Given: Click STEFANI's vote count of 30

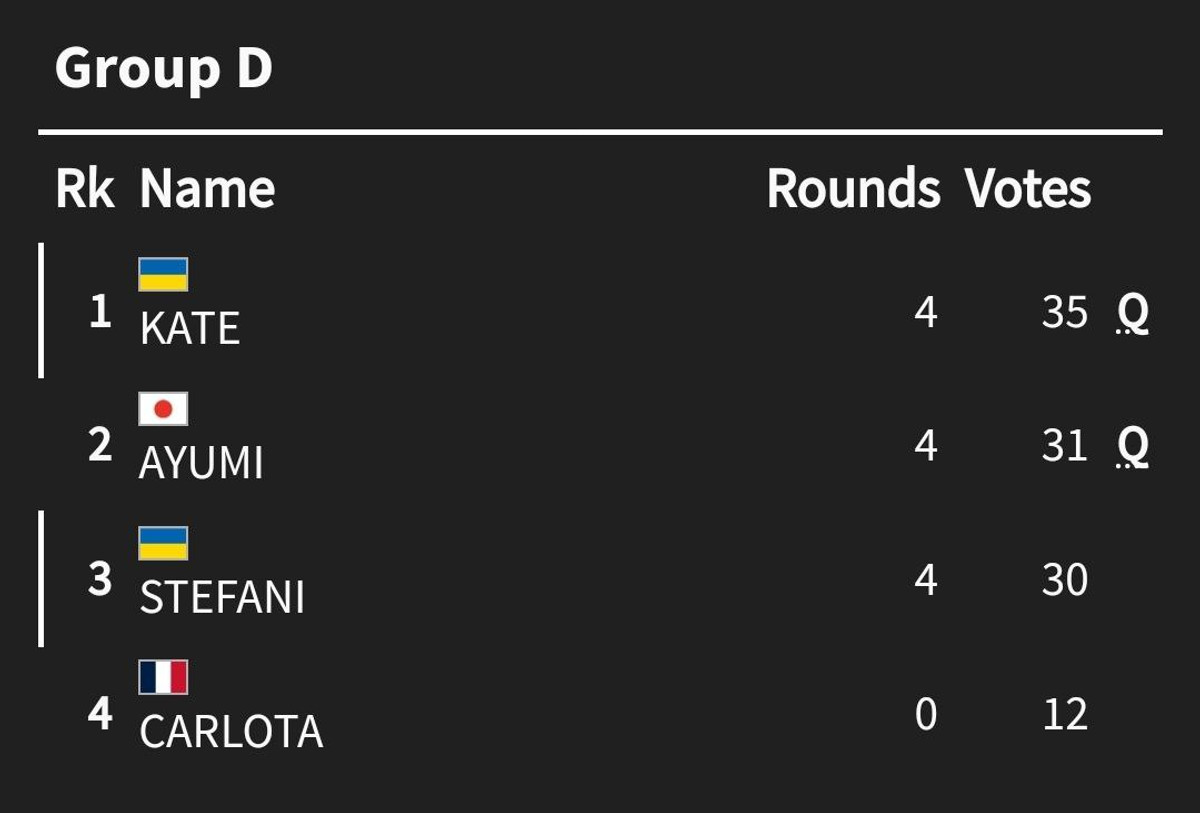Looking at the screenshot, I should tap(1064, 580).
